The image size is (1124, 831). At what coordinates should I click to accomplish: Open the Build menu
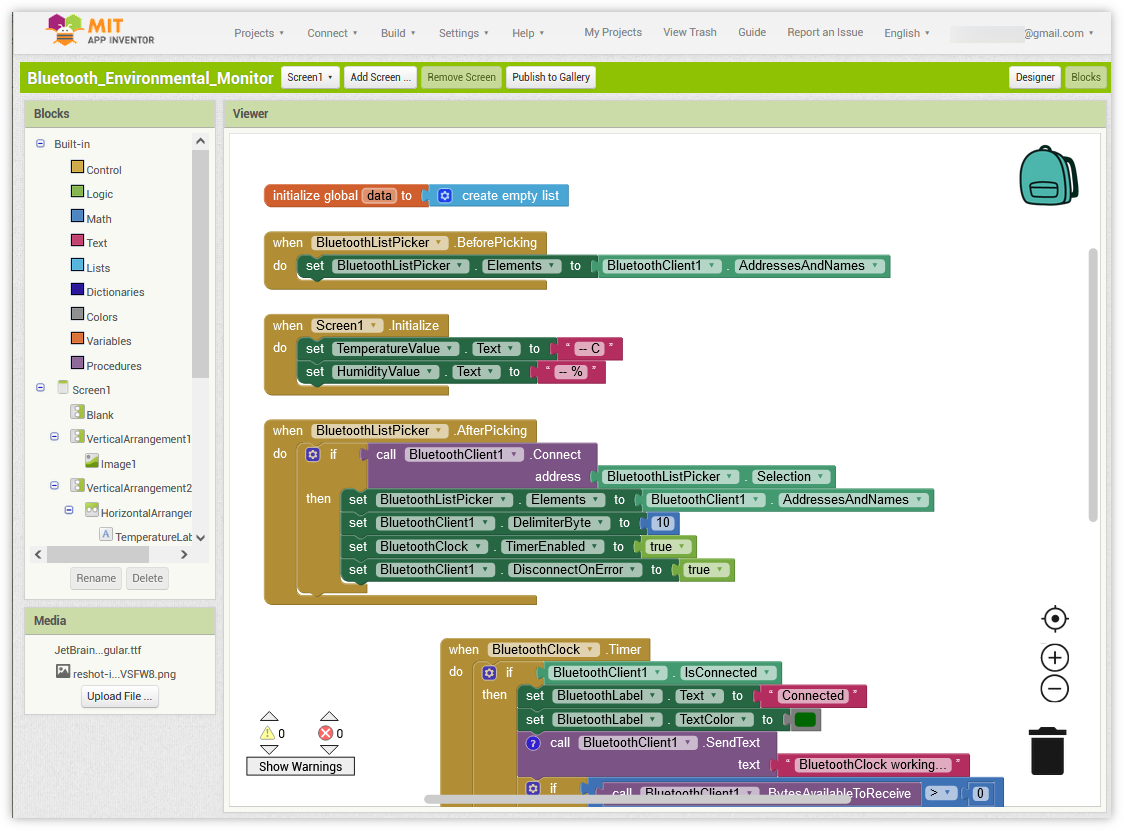[398, 33]
